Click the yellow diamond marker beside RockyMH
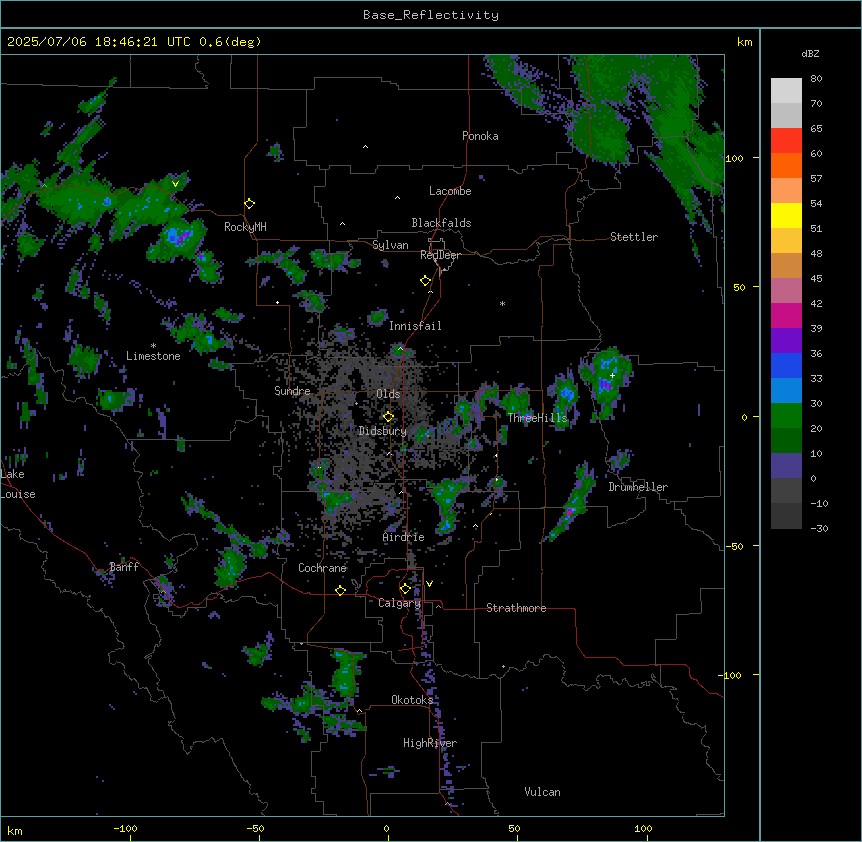 tap(249, 204)
